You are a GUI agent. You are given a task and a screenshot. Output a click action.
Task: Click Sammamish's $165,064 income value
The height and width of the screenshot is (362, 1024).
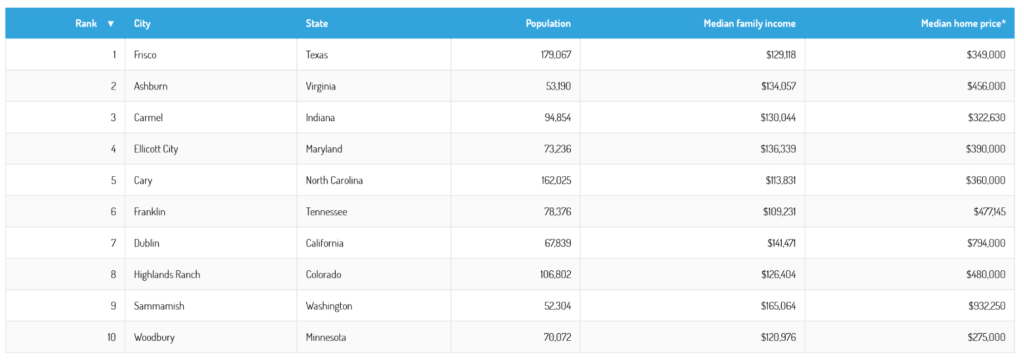[x=778, y=306]
